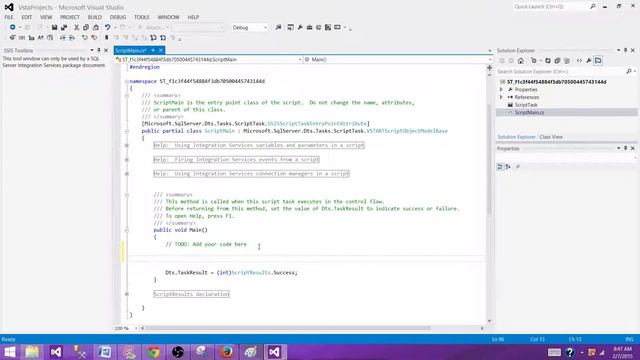Click the Cut scissors icon

pos(76,27)
